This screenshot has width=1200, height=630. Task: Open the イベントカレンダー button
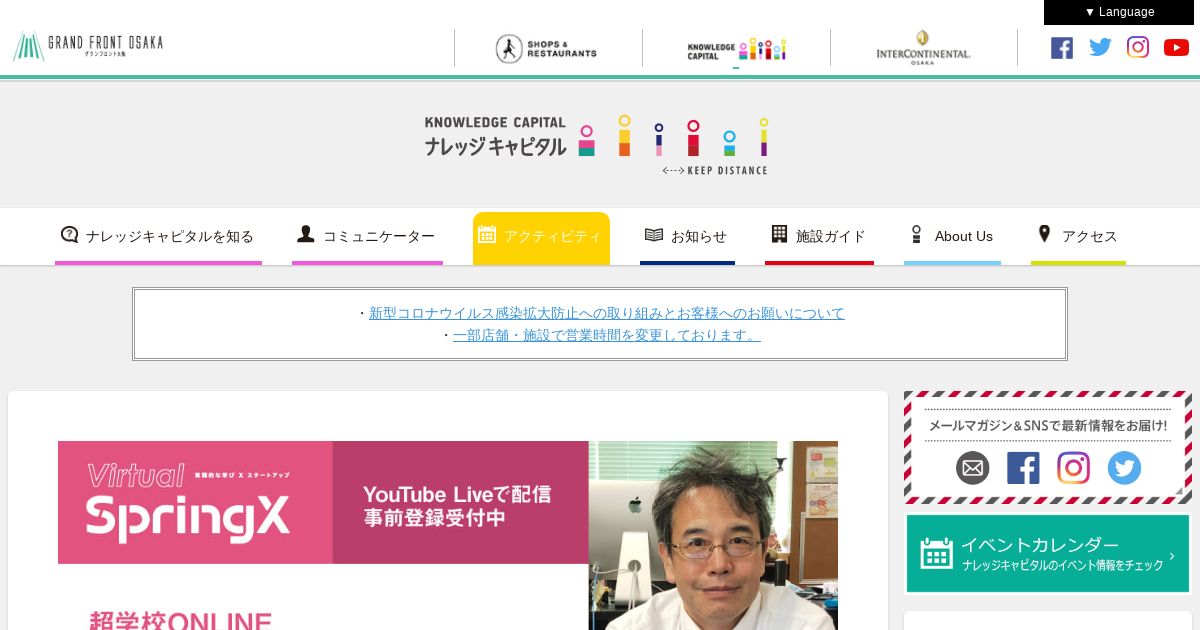coord(1048,554)
